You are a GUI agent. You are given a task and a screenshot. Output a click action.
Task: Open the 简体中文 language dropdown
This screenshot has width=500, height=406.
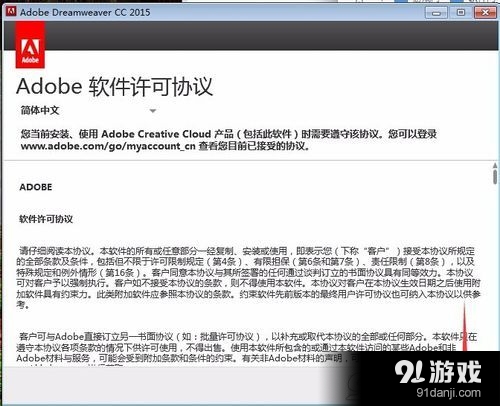coord(88,110)
